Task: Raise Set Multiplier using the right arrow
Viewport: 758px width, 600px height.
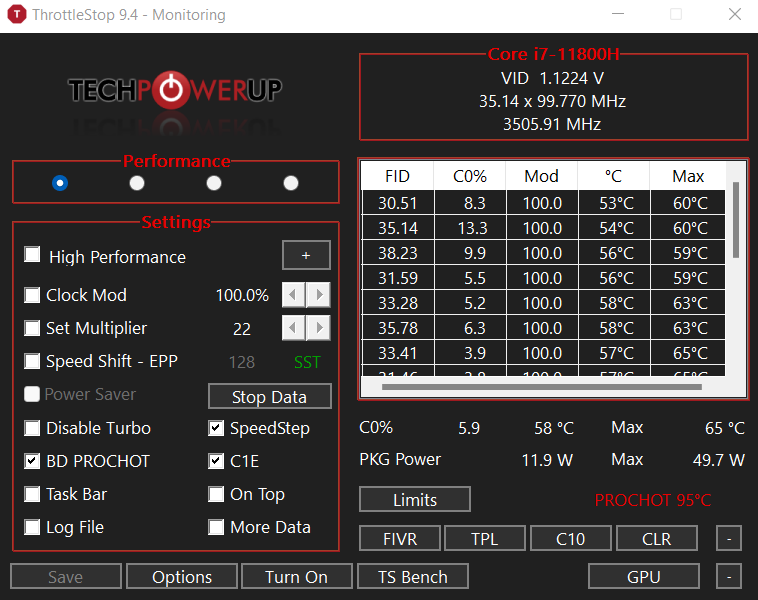Action: [319, 328]
